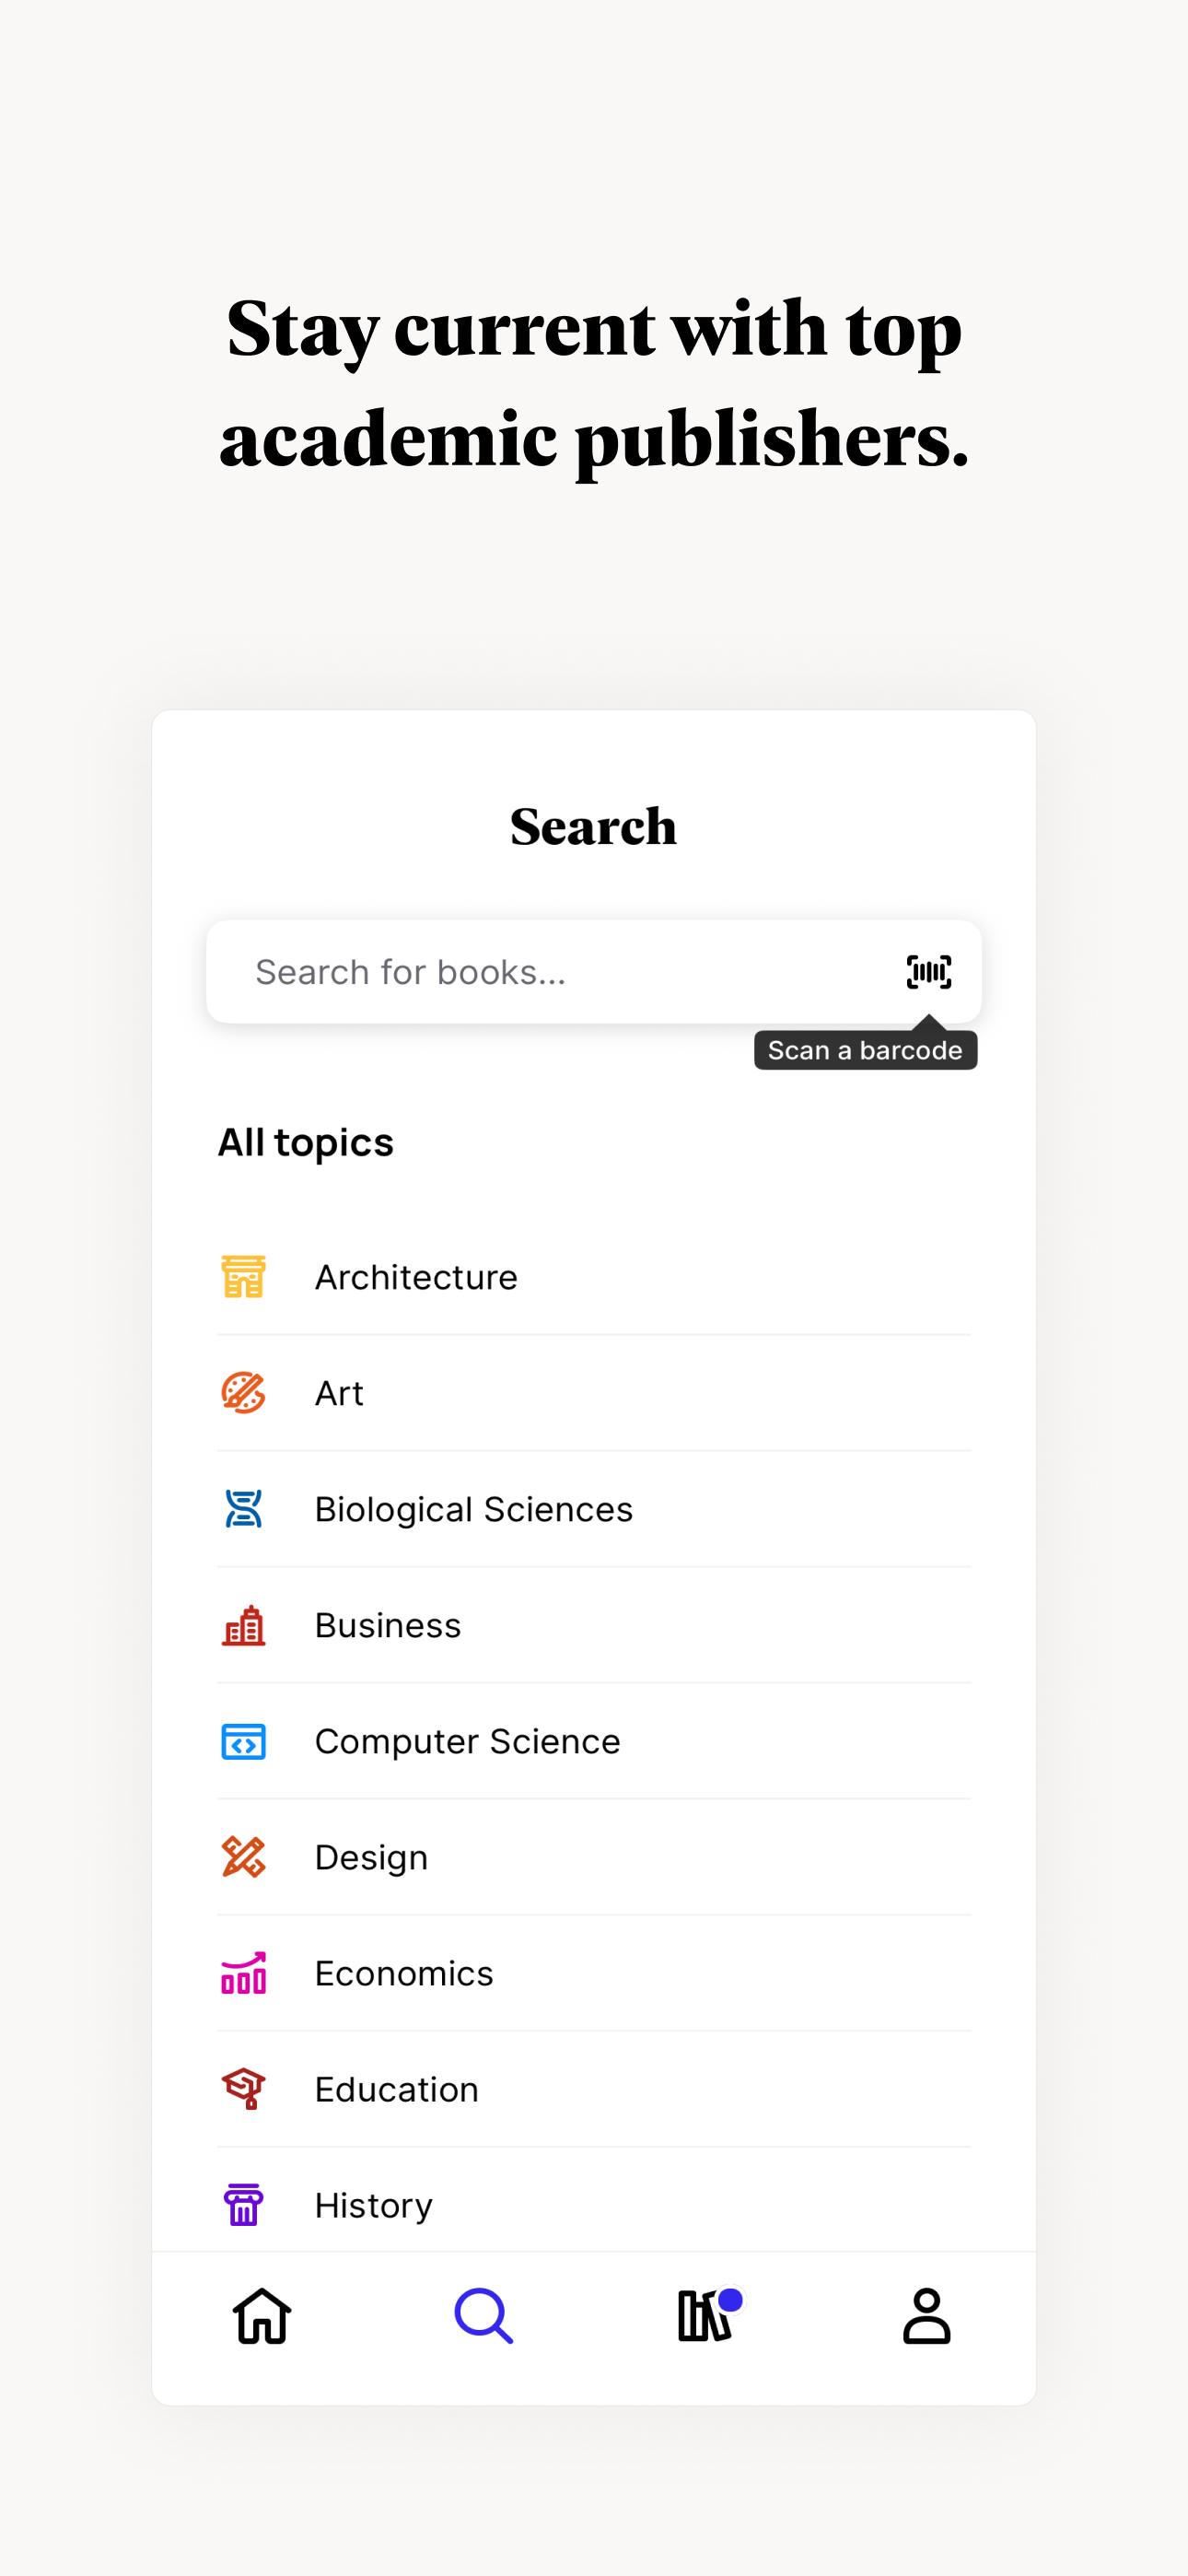Click the Architecture building icon
Screen dimensions: 1188x2576
pyautogui.click(x=243, y=1277)
